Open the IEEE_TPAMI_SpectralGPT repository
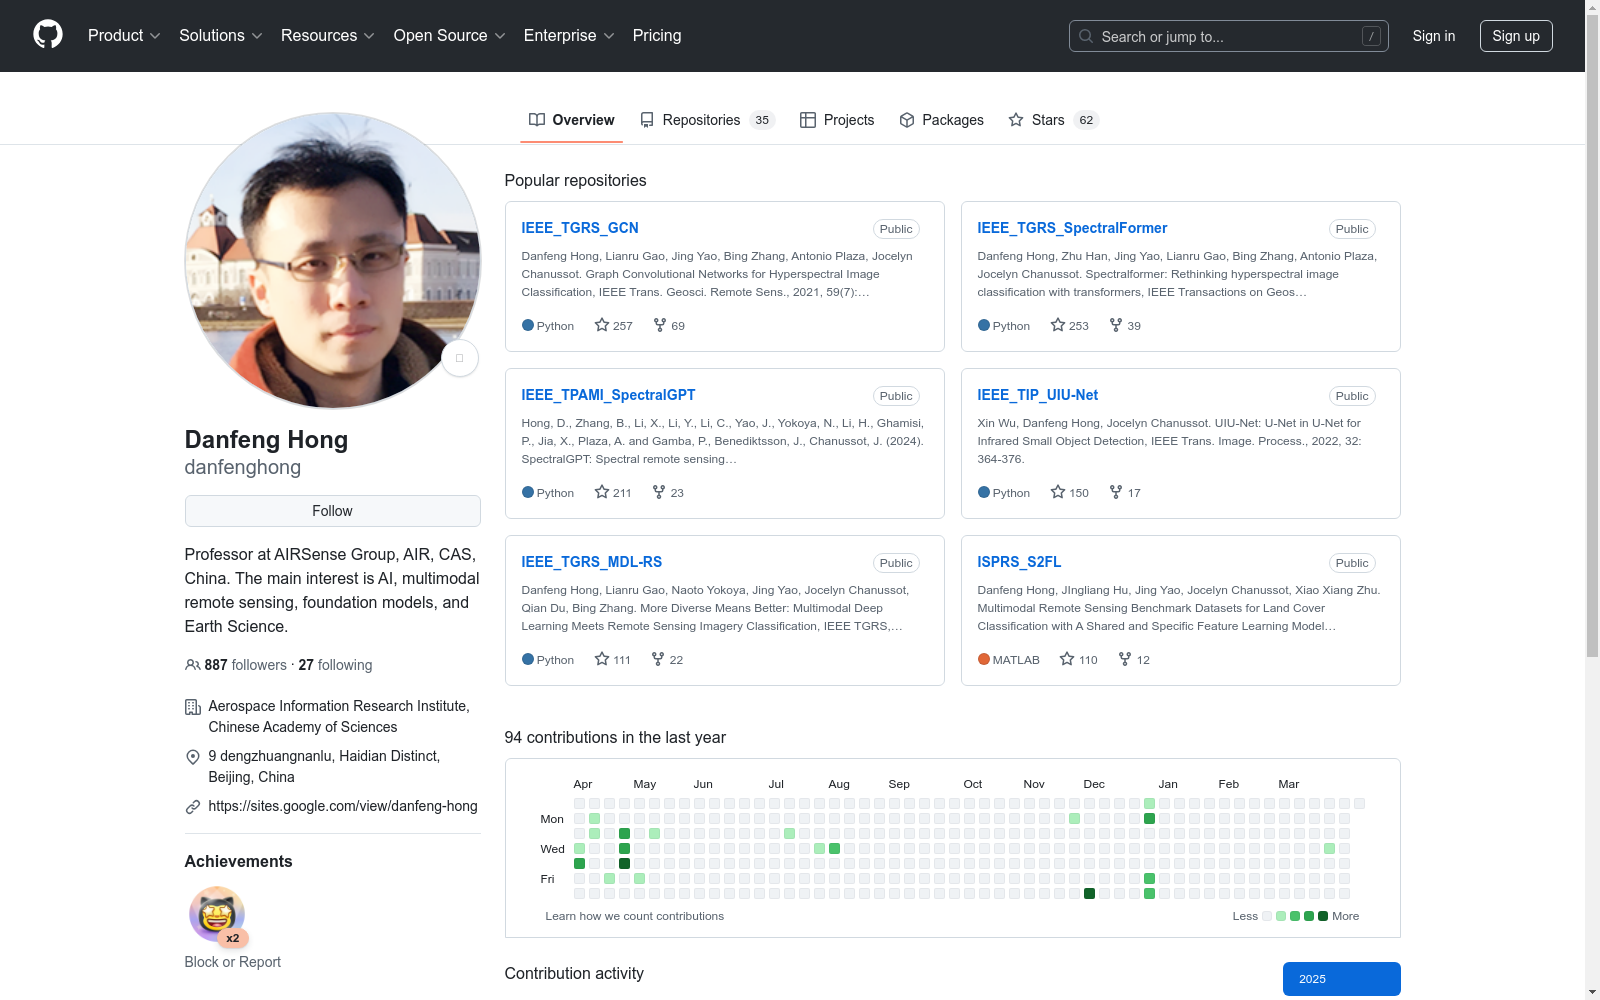The height and width of the screenshot is (1000, 1600). pos(608,395)
